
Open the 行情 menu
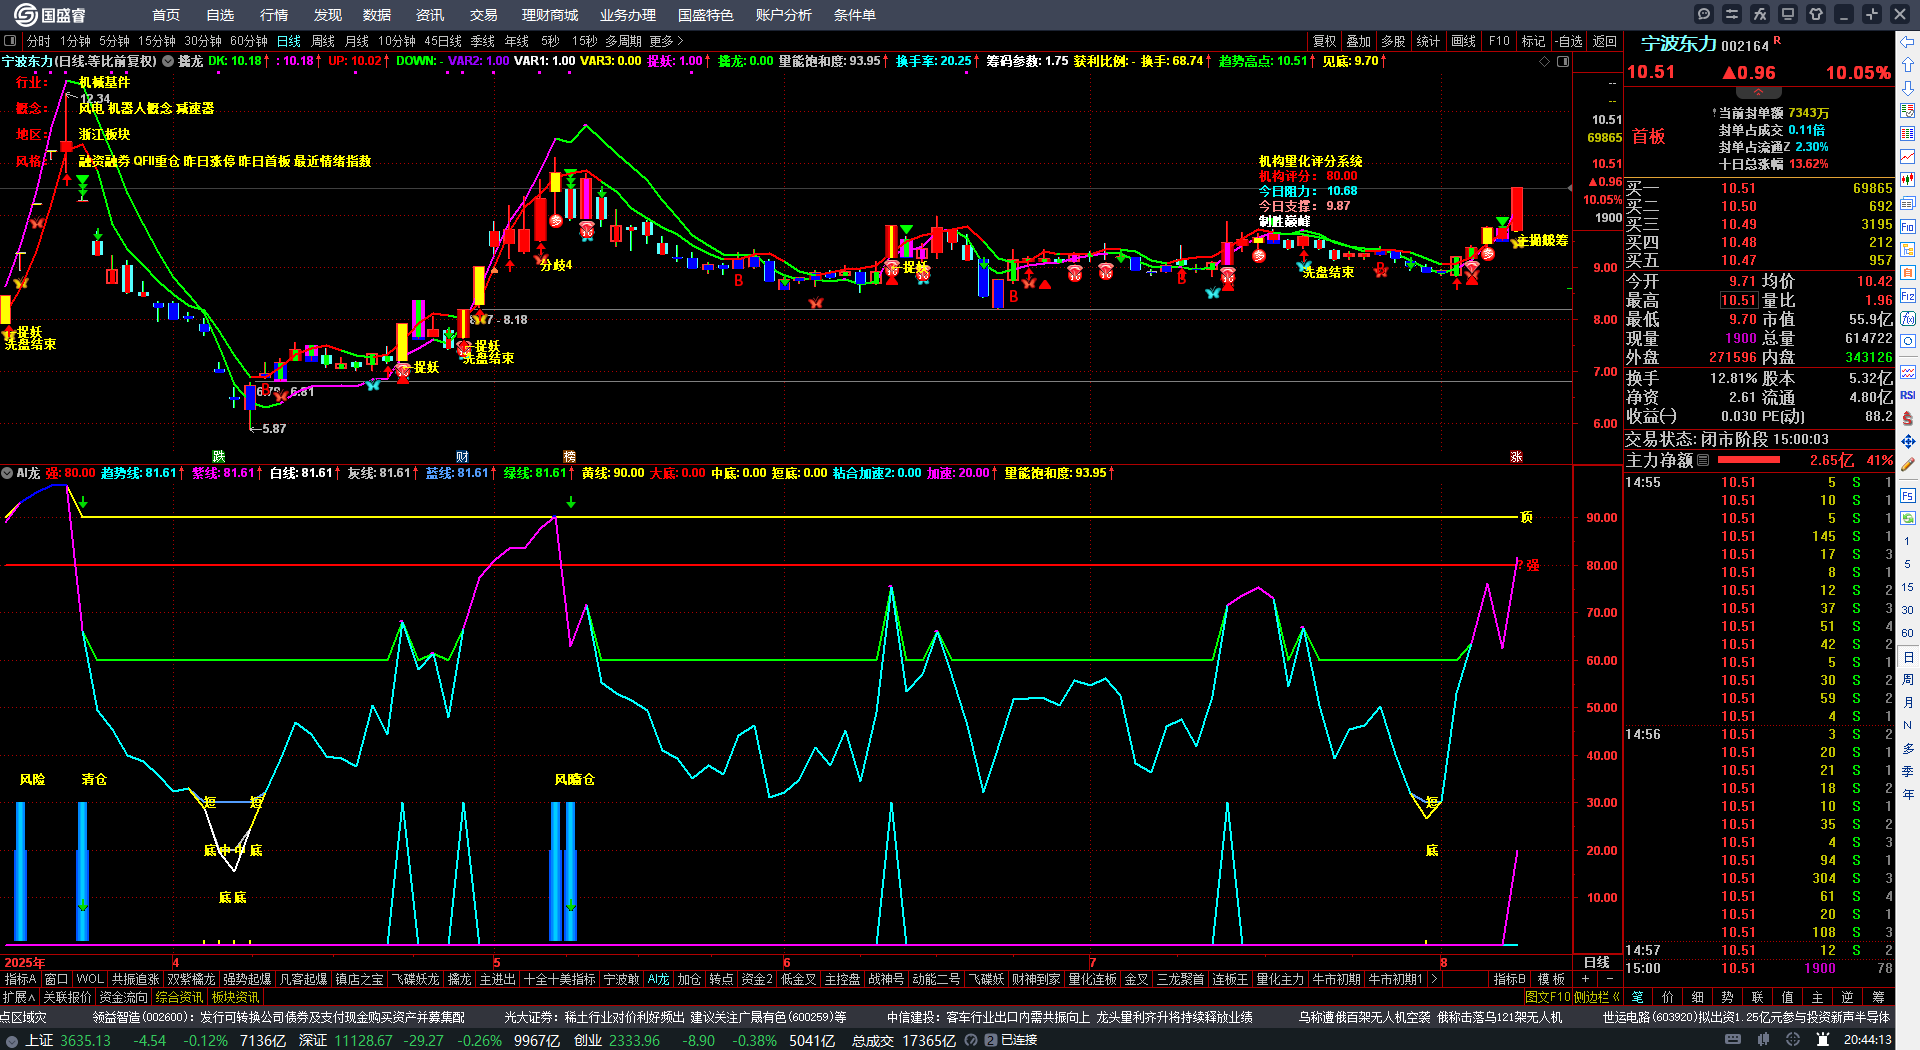tap(274, 15)
